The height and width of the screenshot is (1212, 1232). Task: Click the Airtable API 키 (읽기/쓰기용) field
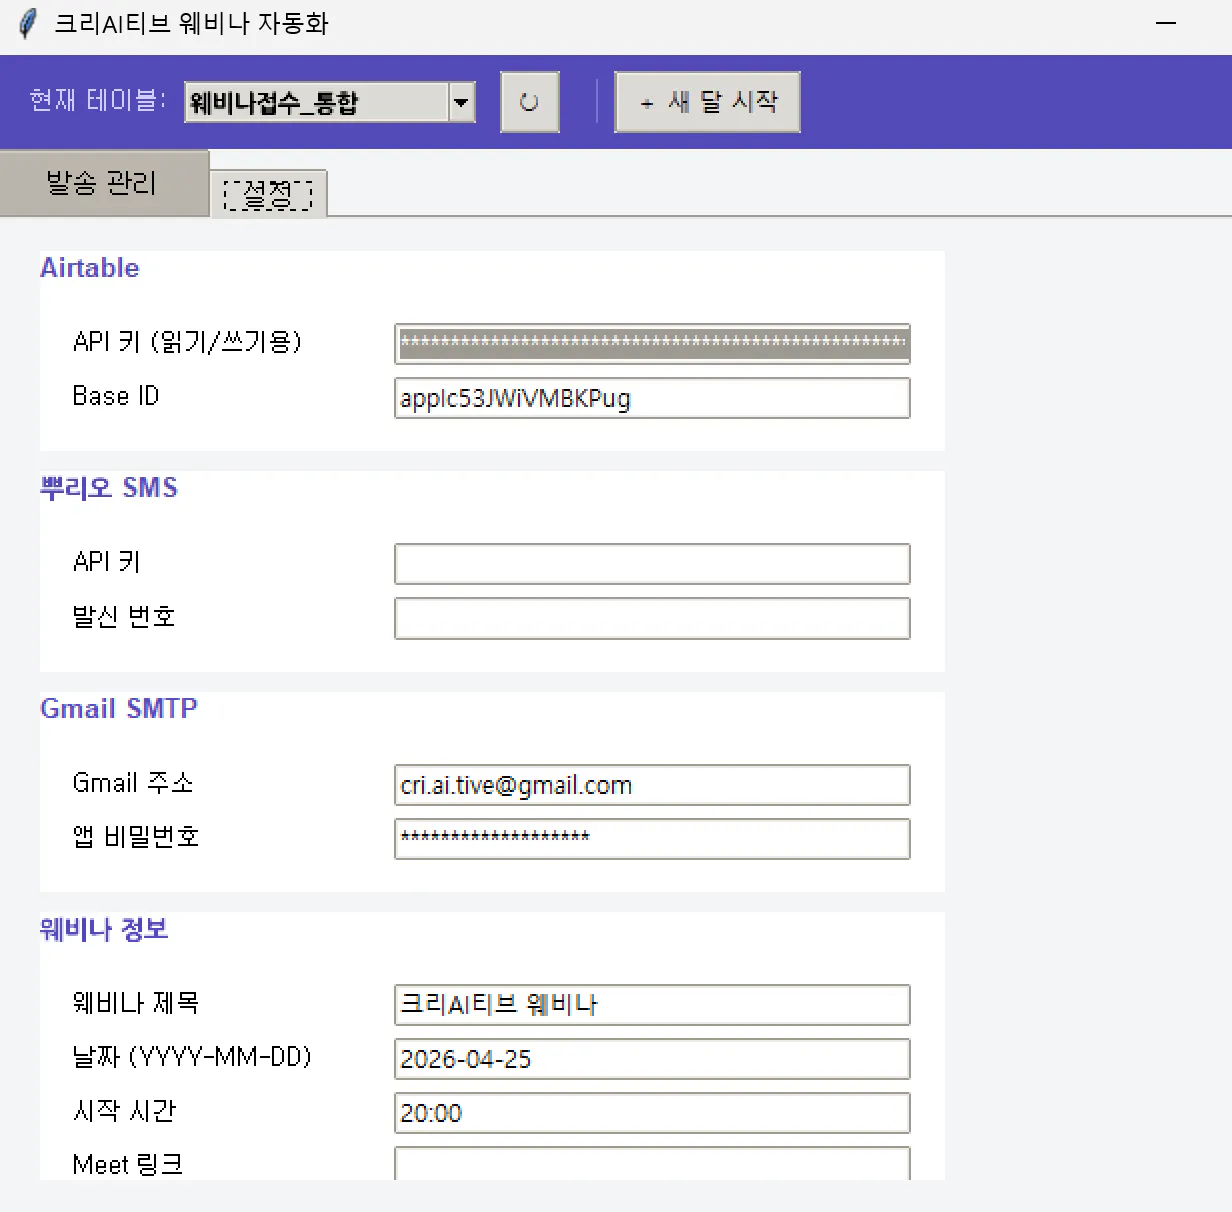(x=652, y=344)
